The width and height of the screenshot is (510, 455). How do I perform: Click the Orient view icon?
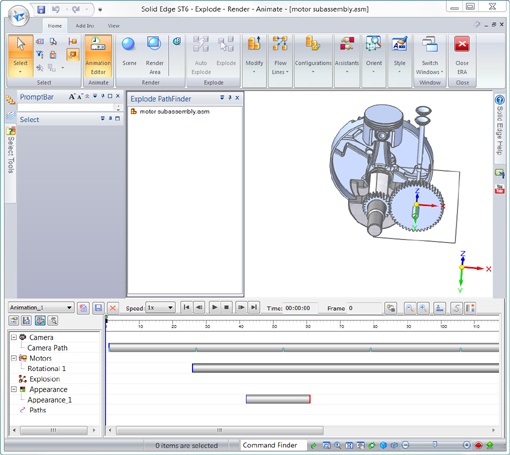click(374, 54)
